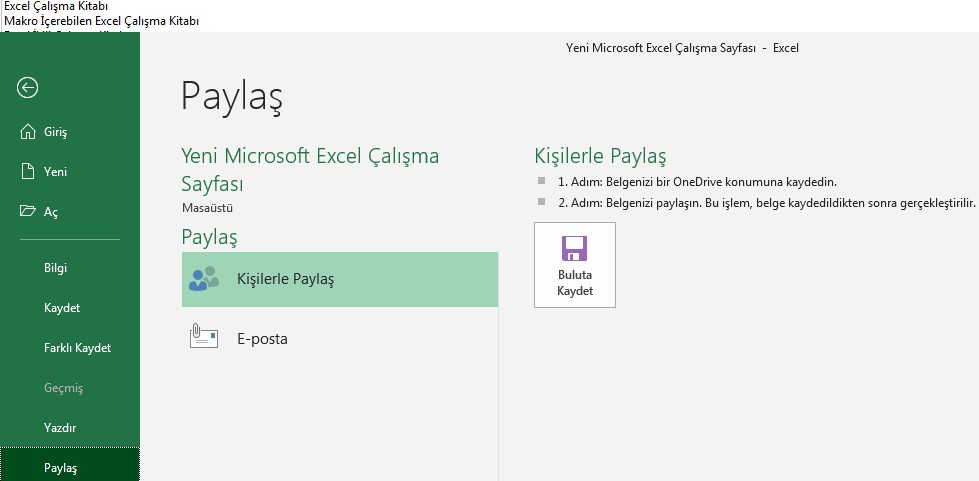Screen dimensions: 979x481
Task: Select 'Excel Çalışma Kitabı' list entry
Action: (x=56, y=7)
